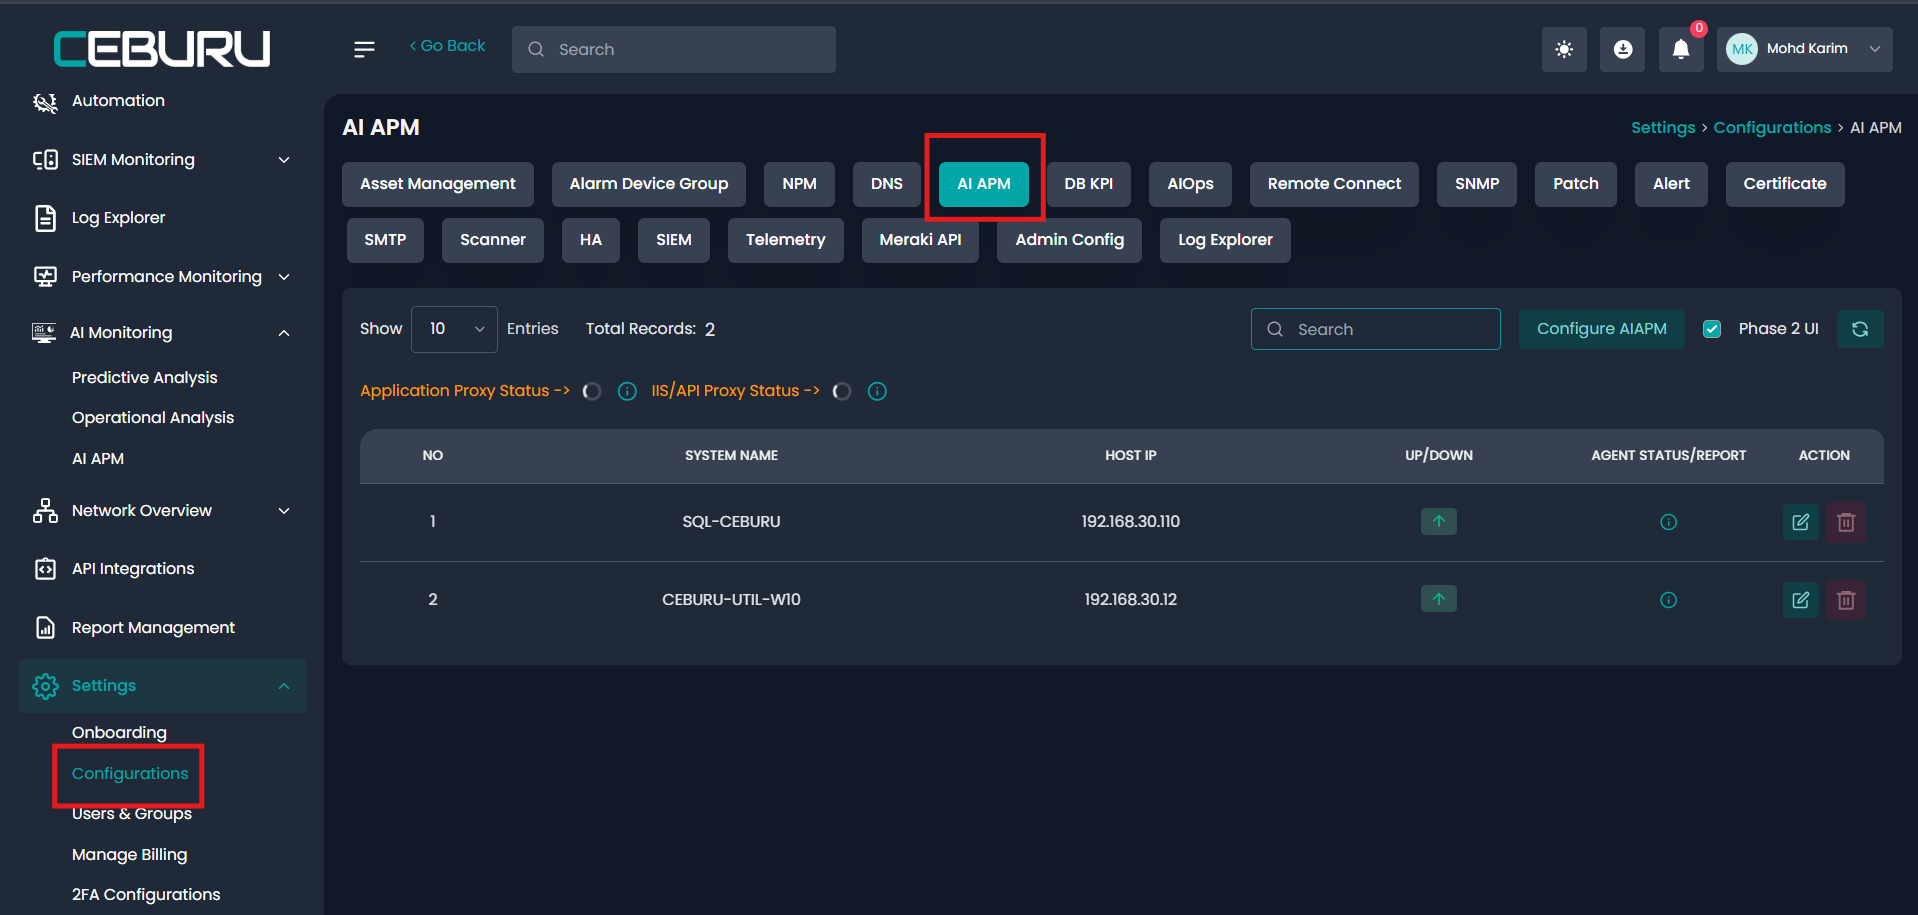This screenshot has height=915, width=1918.
Task: Open the Telemetry tab
Action: pyautogui.click(x=786, y=240)
